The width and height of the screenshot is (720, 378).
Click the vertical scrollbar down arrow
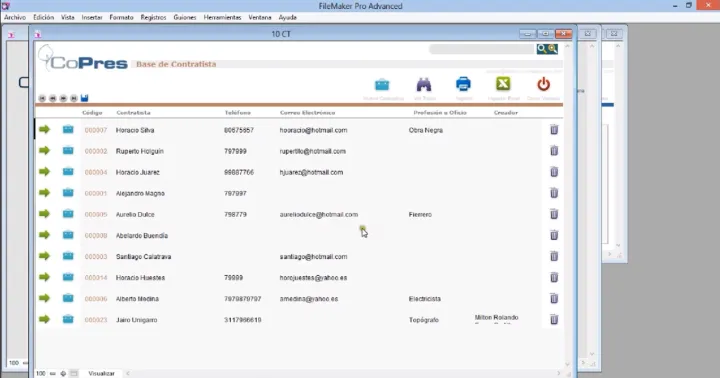click(x=568, y=364)
